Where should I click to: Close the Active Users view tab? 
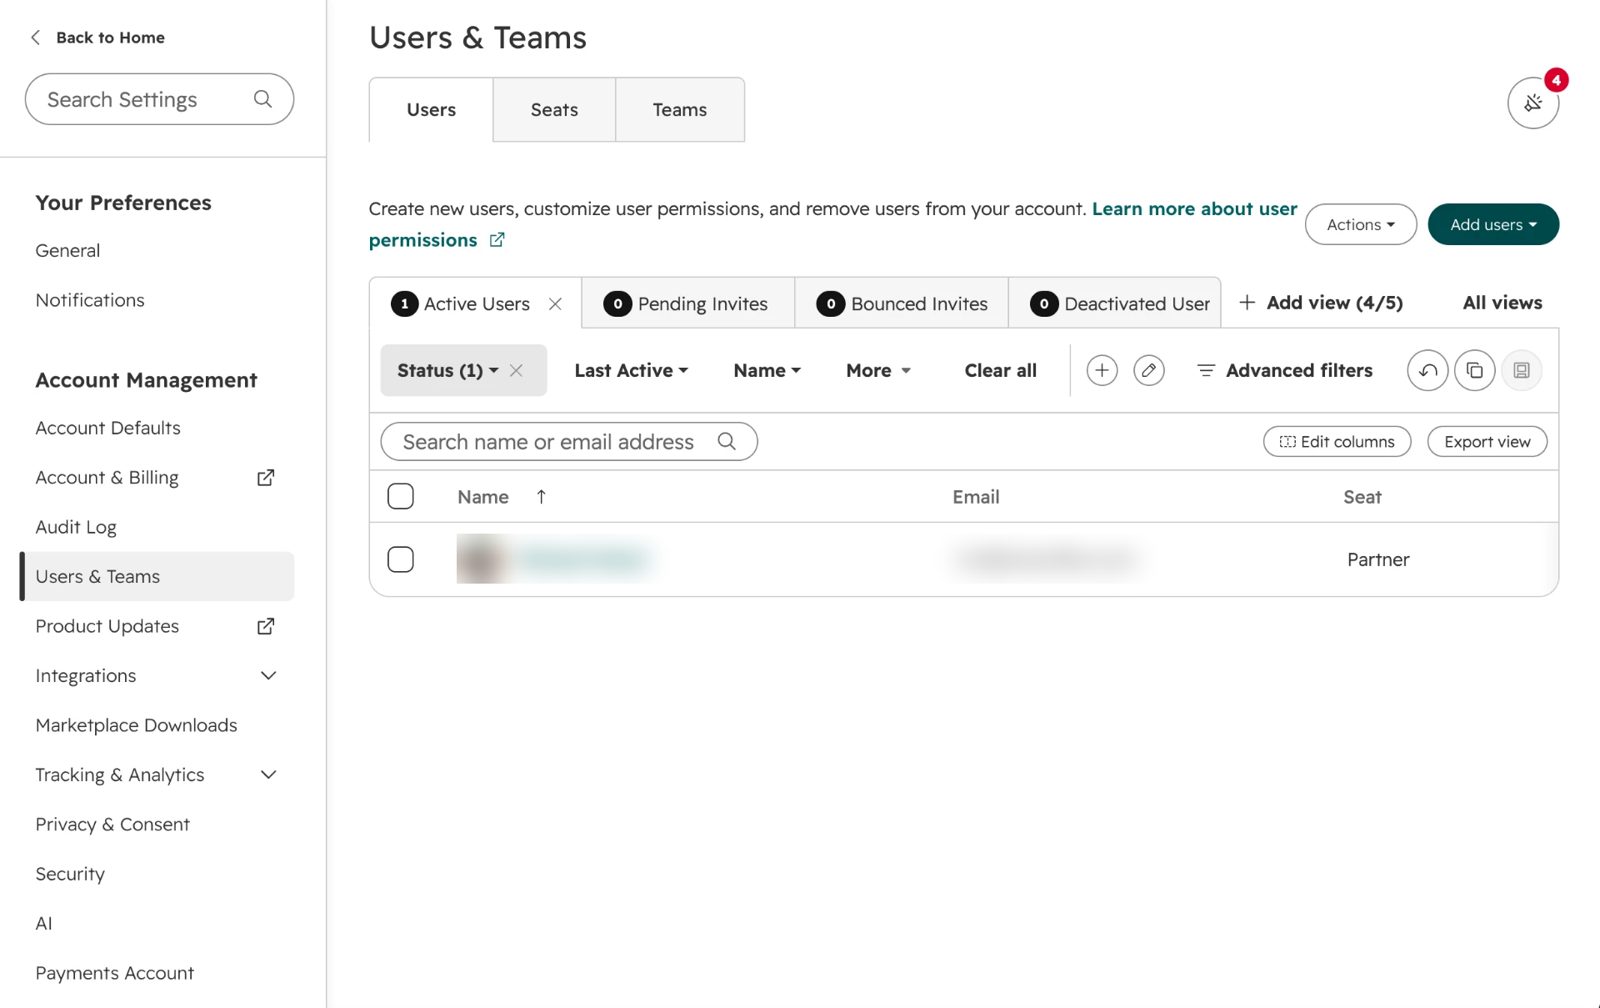pyautogui.click(x=555, y=304)
